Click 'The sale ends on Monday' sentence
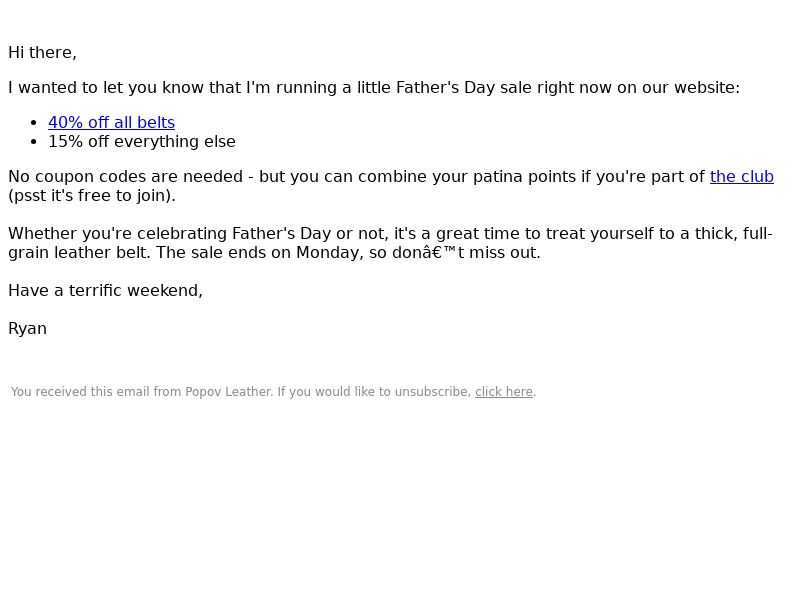 (x=348, y=253)
